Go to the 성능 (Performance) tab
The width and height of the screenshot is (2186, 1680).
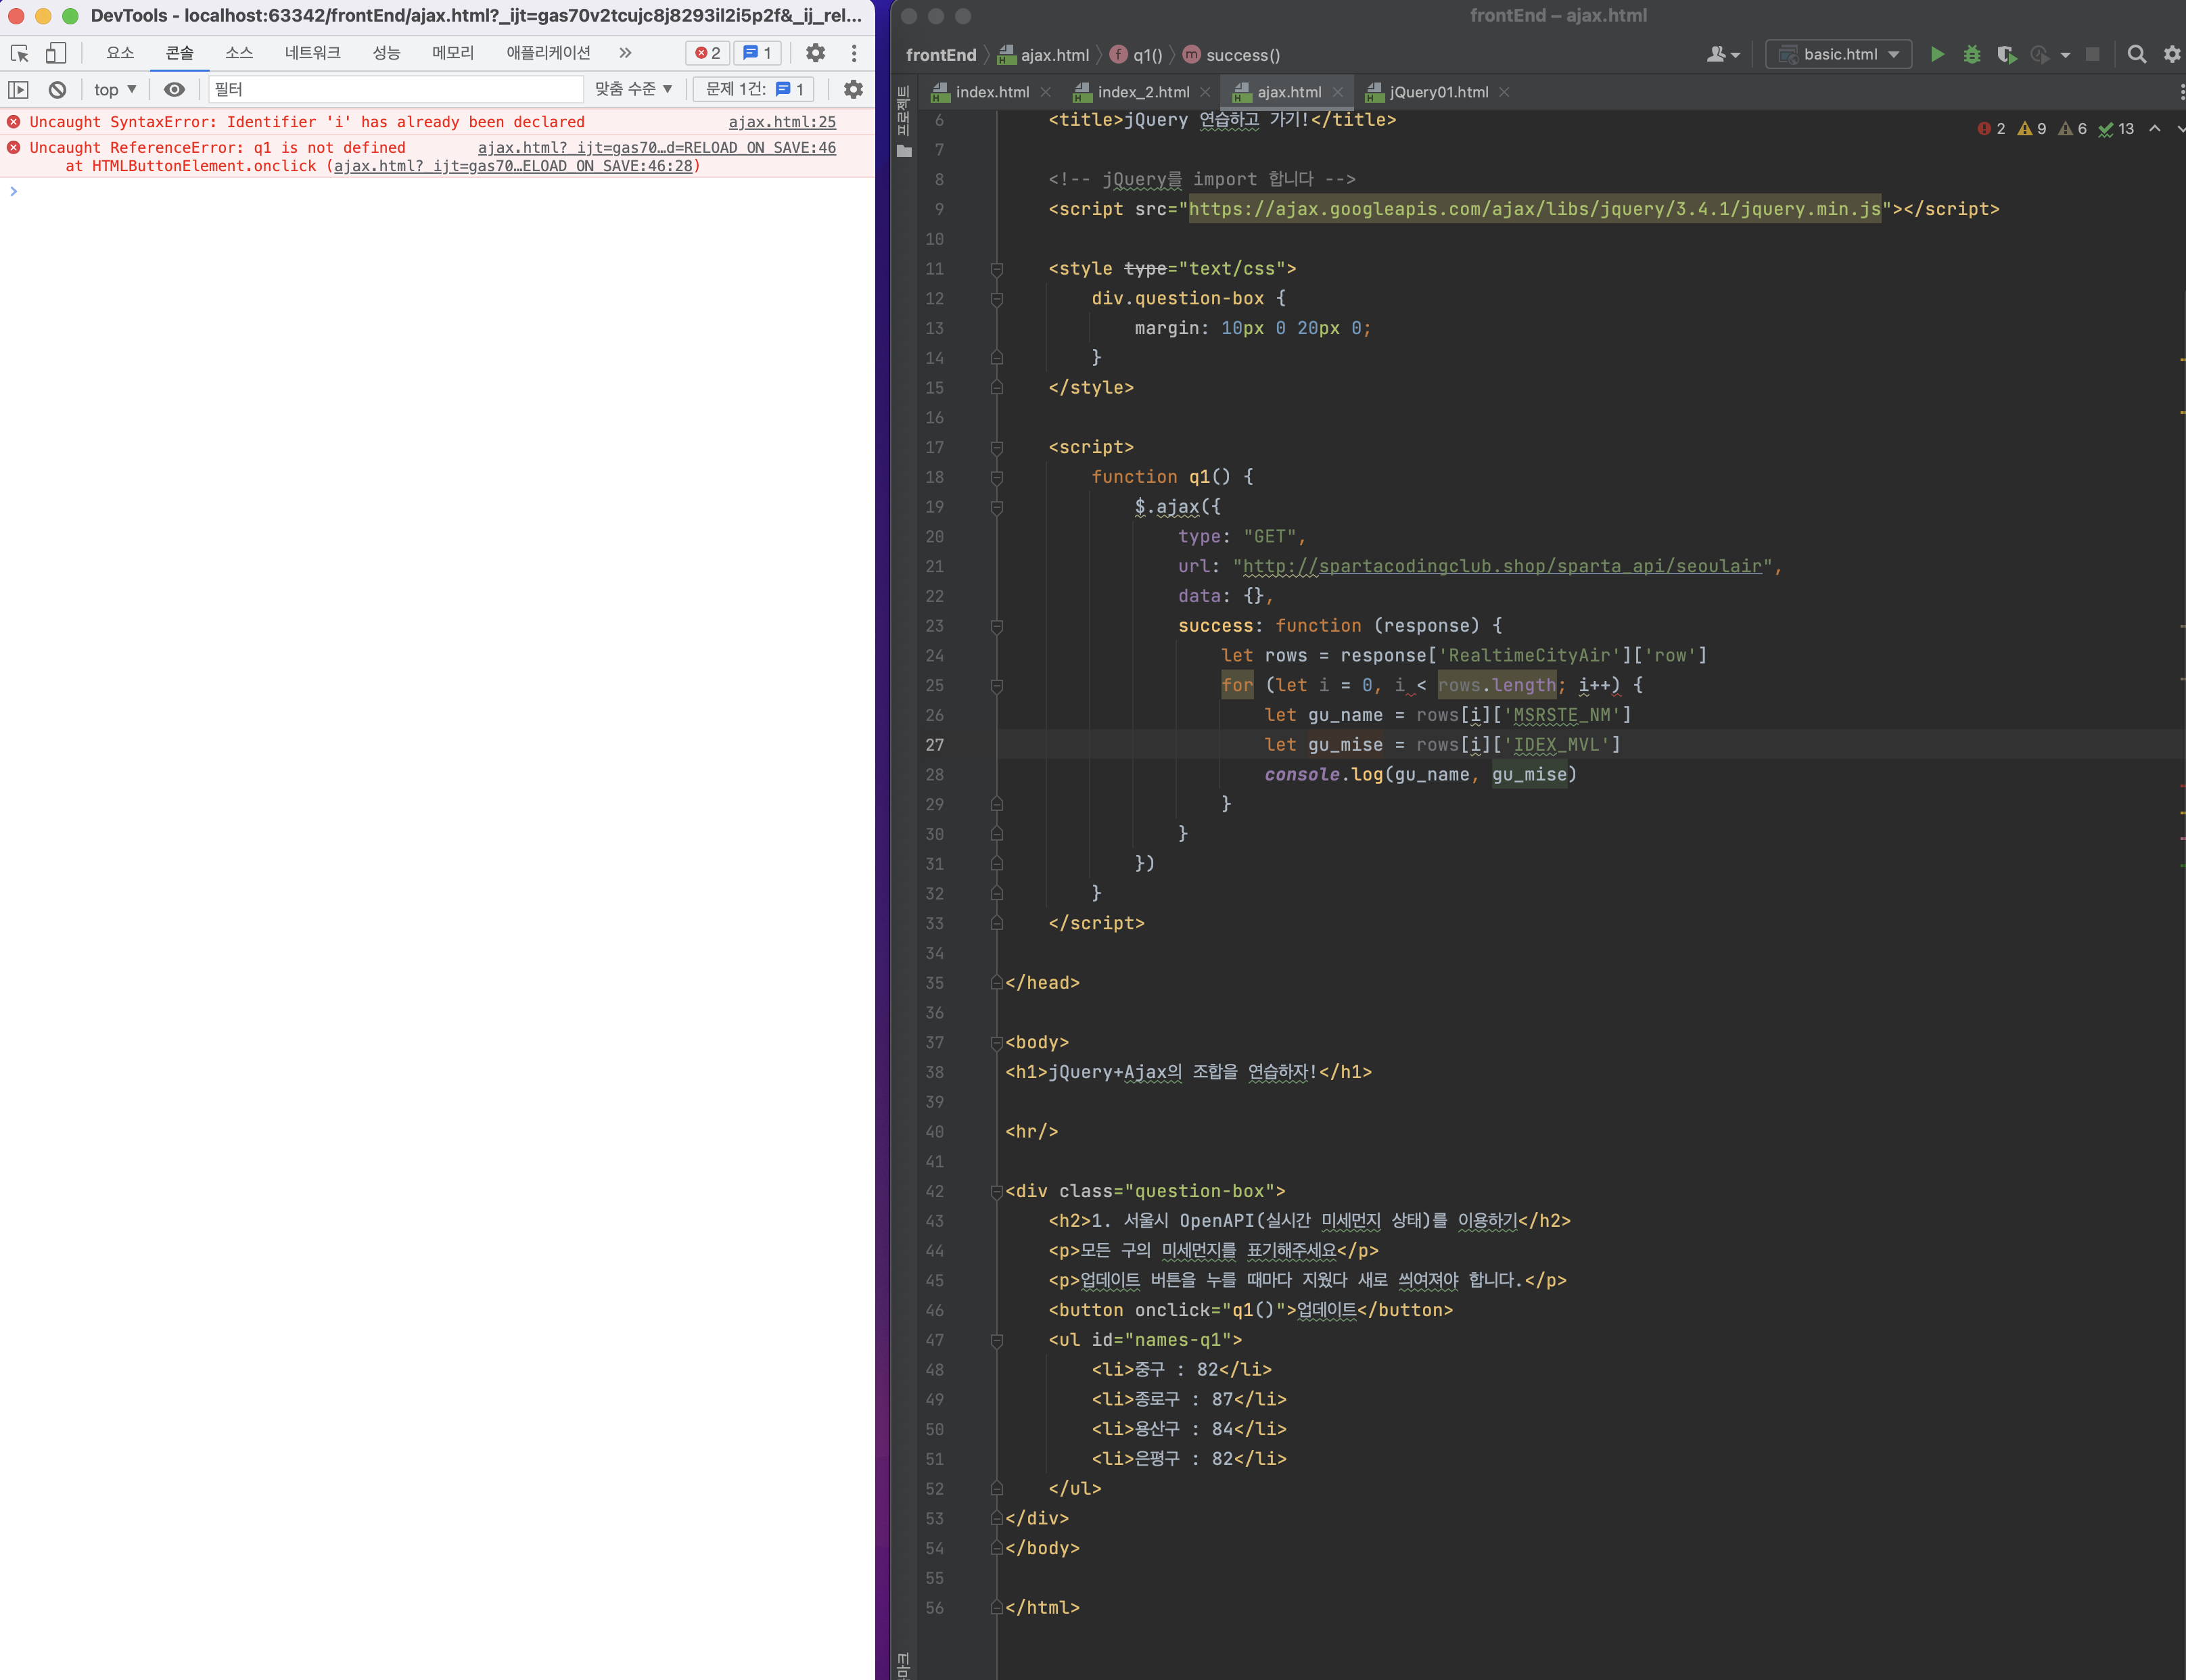386,53
